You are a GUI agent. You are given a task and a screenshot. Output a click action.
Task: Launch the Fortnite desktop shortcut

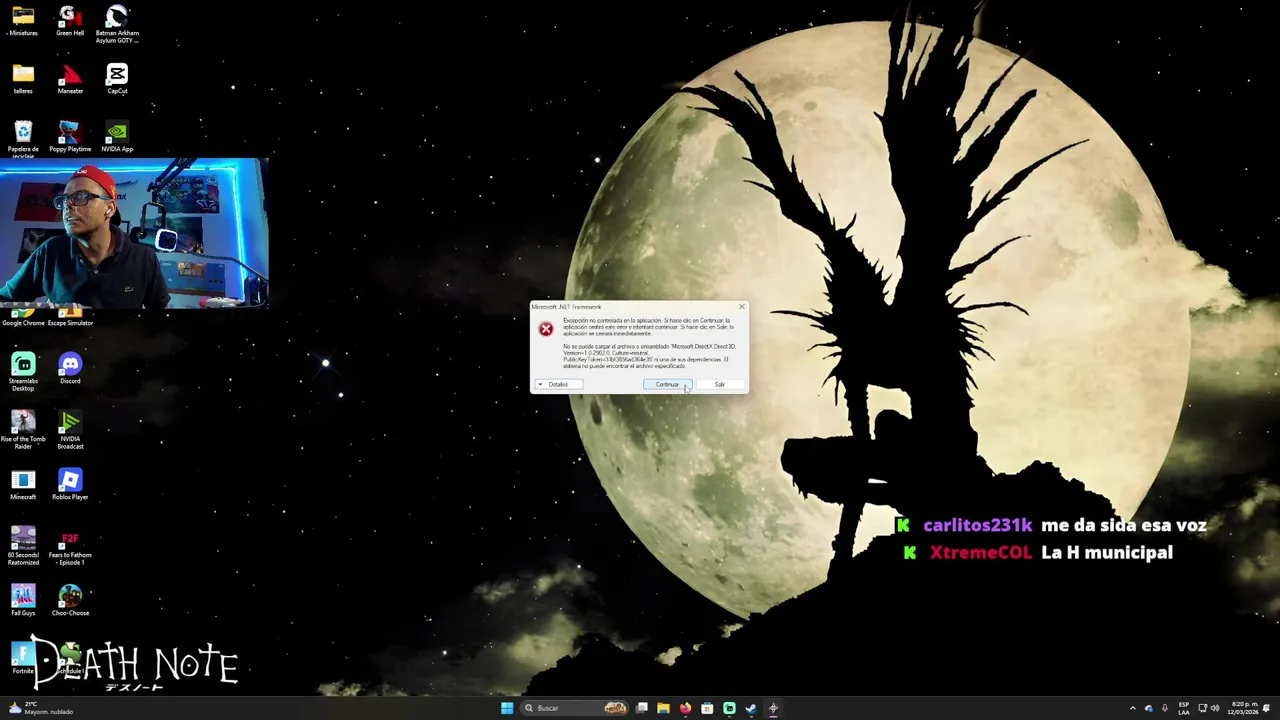pos(23,659)
